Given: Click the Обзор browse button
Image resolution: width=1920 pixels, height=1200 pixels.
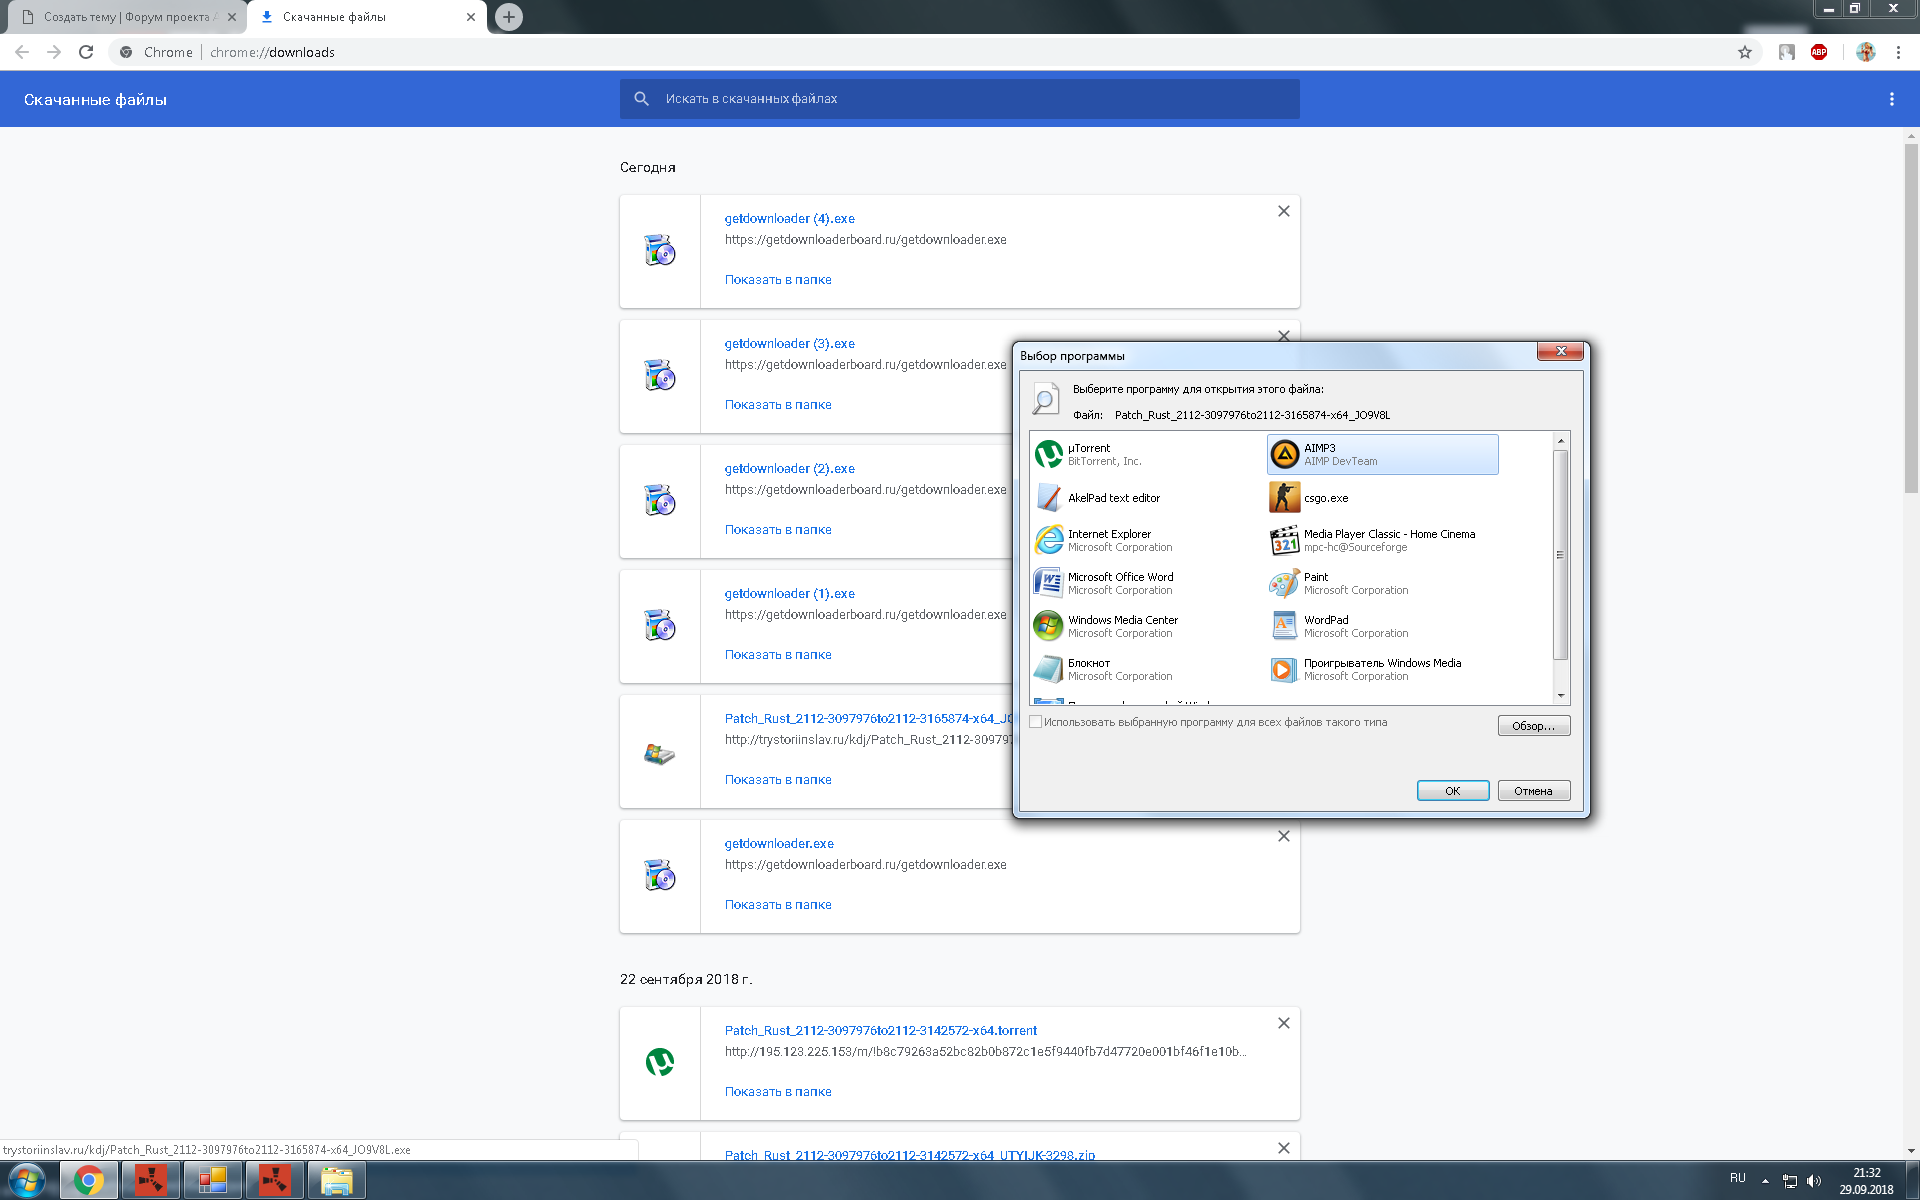Looking at the screenshot, I should 1533,726.
